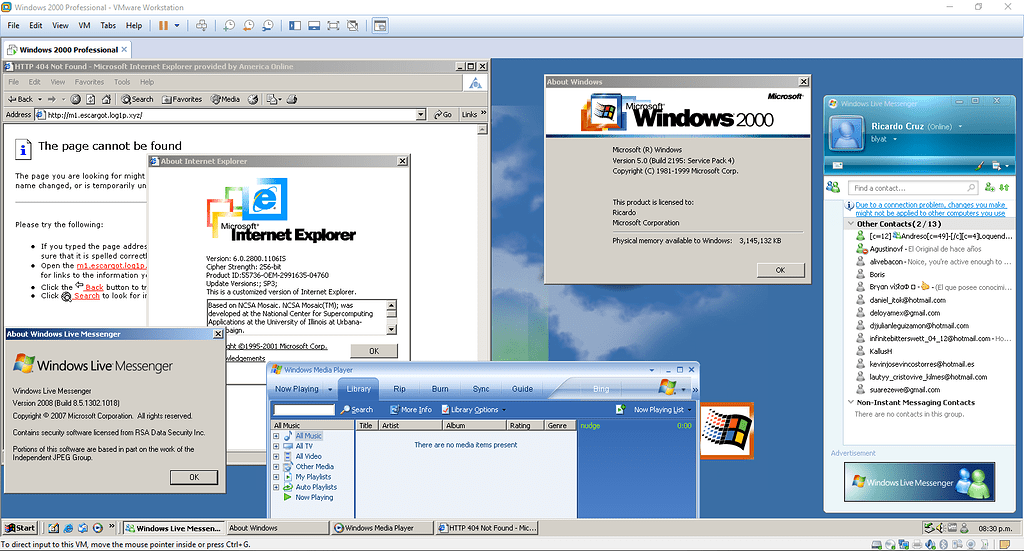This screenshot has width=1024, height=551.
Task: Click the History icon in Internet Explorer
Action: 253,99
